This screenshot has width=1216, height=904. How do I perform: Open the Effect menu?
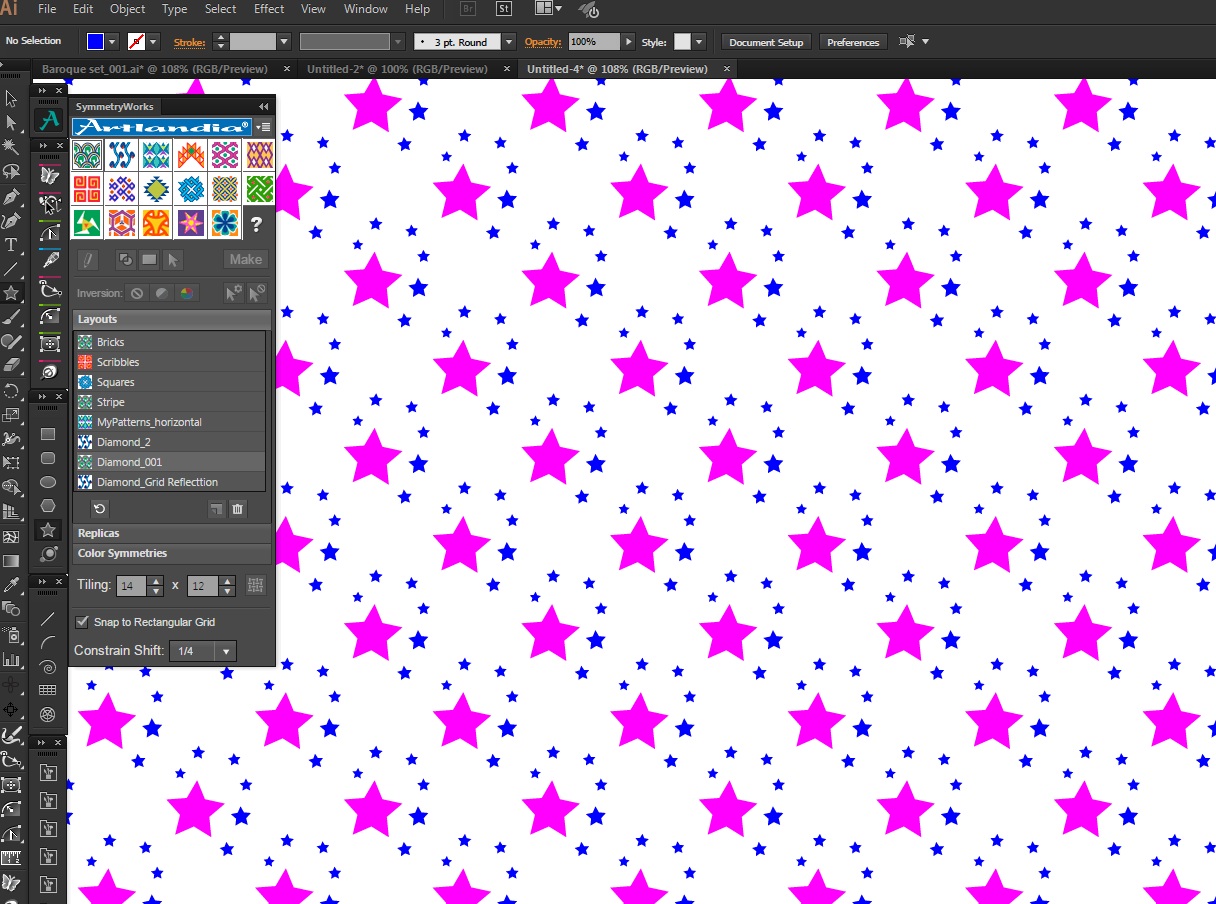point(269,9)
